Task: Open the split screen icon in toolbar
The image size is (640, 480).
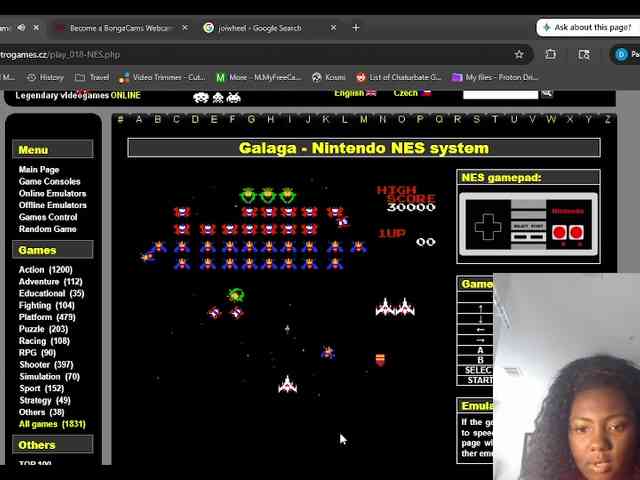Action: (584, 54)
